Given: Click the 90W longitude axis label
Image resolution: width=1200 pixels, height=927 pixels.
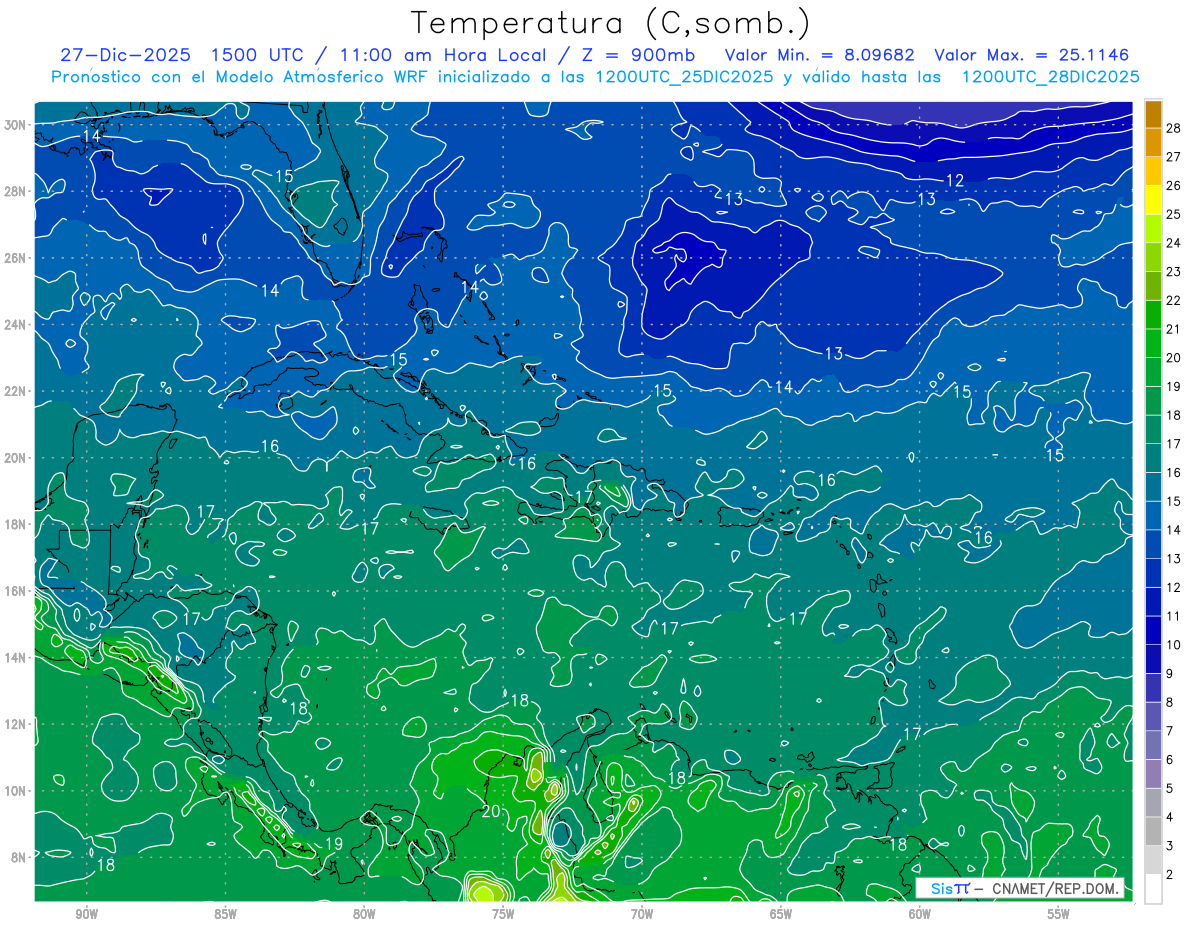Looking at the screenshot, I should pos(86,914).
